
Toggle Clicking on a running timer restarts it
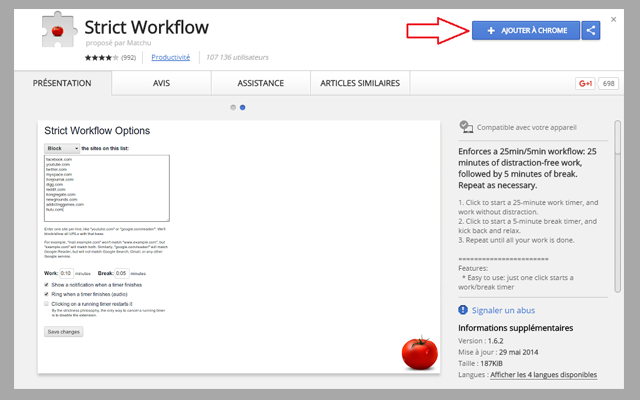tap(47, 304)
